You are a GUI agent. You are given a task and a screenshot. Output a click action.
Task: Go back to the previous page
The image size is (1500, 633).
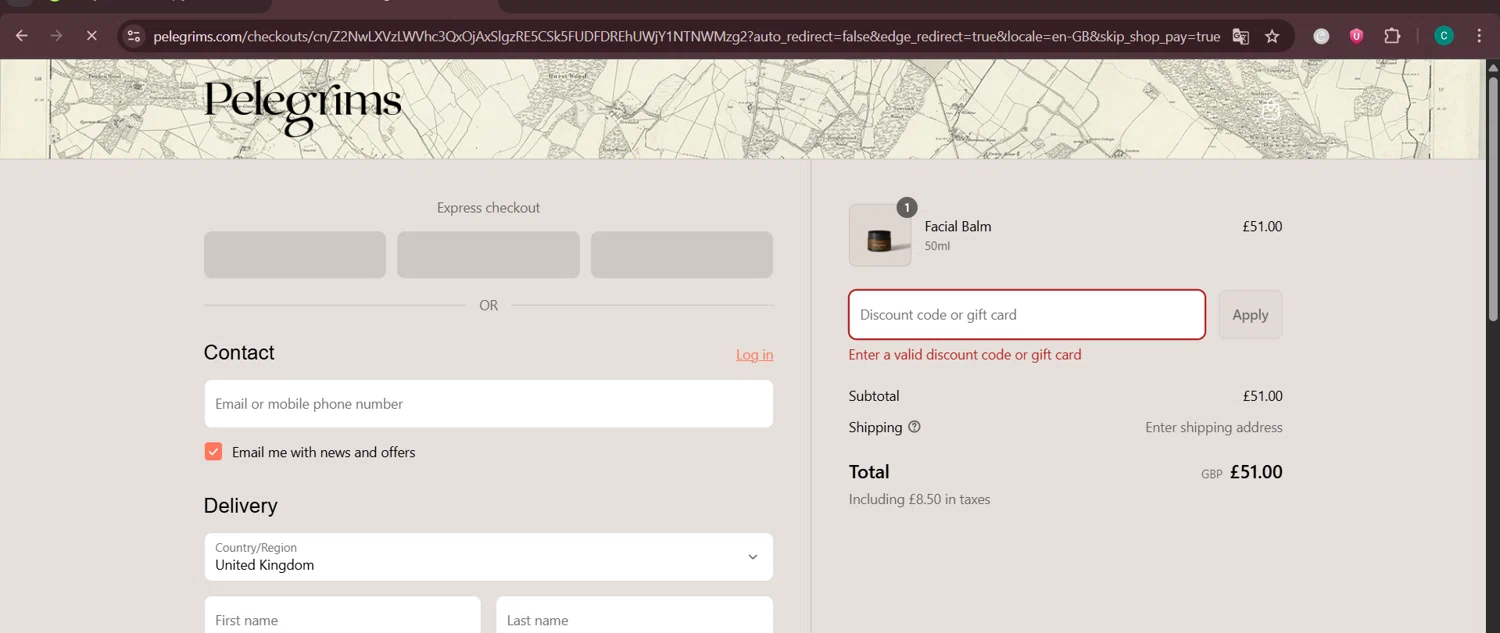(22, 36)
